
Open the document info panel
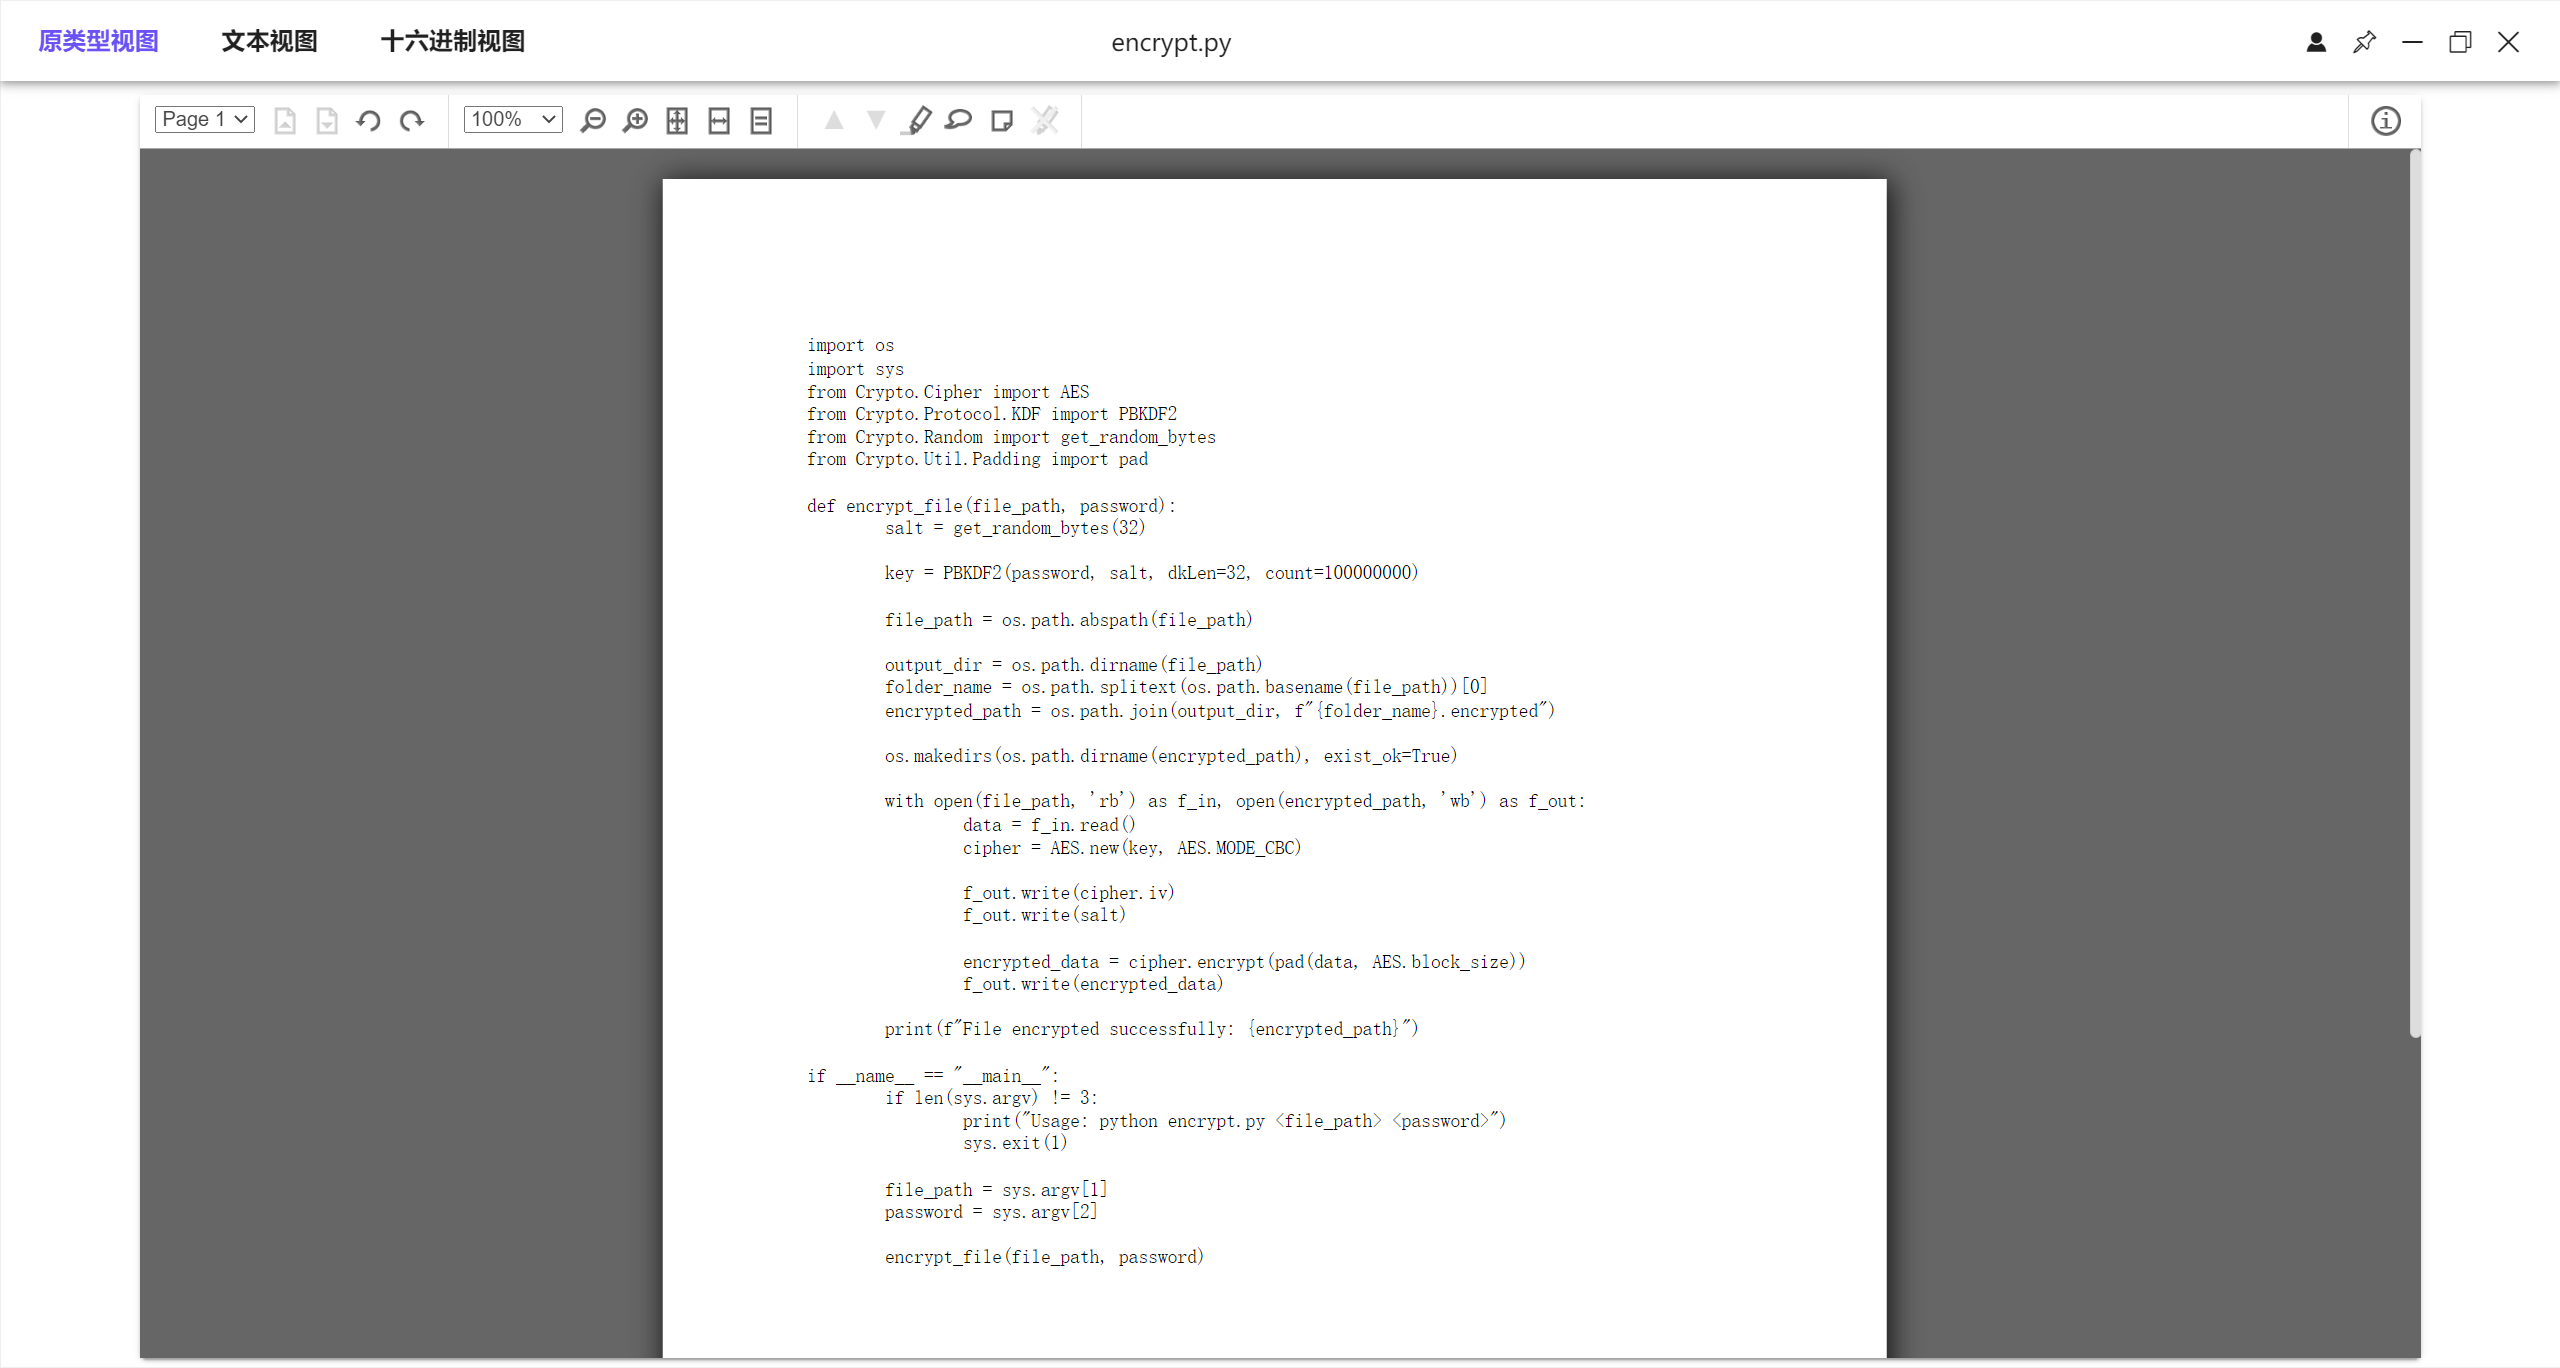click(2385, 121)
